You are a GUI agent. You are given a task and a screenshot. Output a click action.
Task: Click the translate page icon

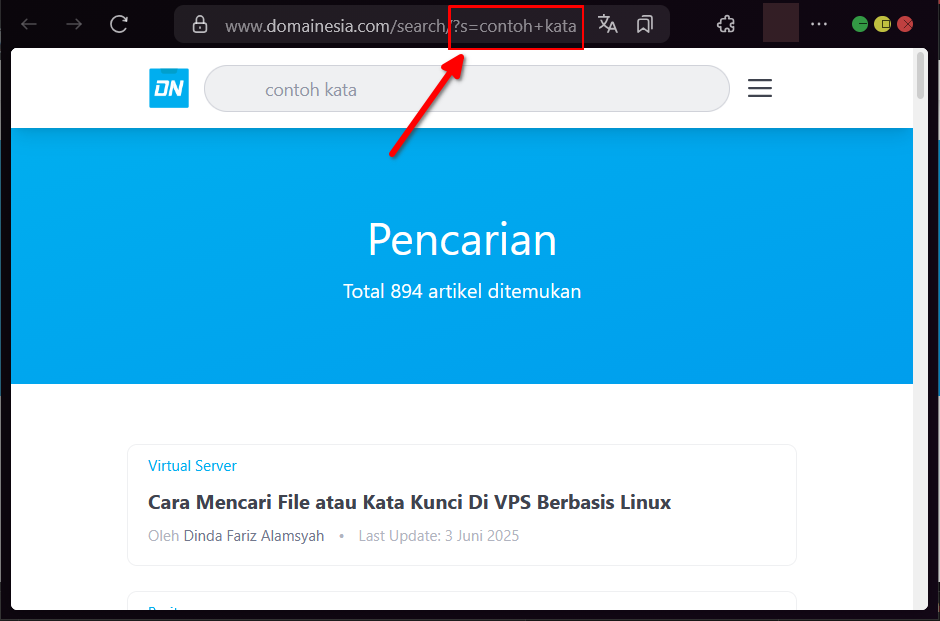(607, 24)
